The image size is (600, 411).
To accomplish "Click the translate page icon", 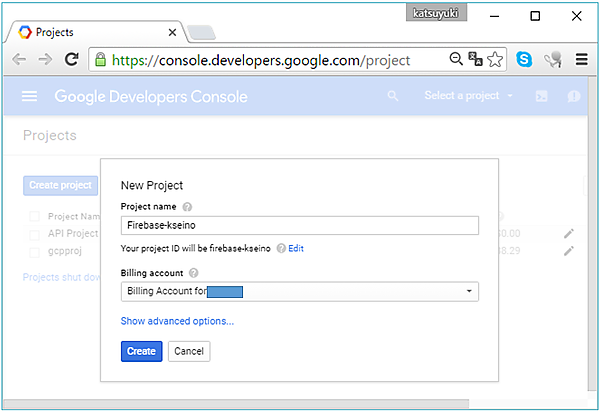I will click(x=475, y=59).
